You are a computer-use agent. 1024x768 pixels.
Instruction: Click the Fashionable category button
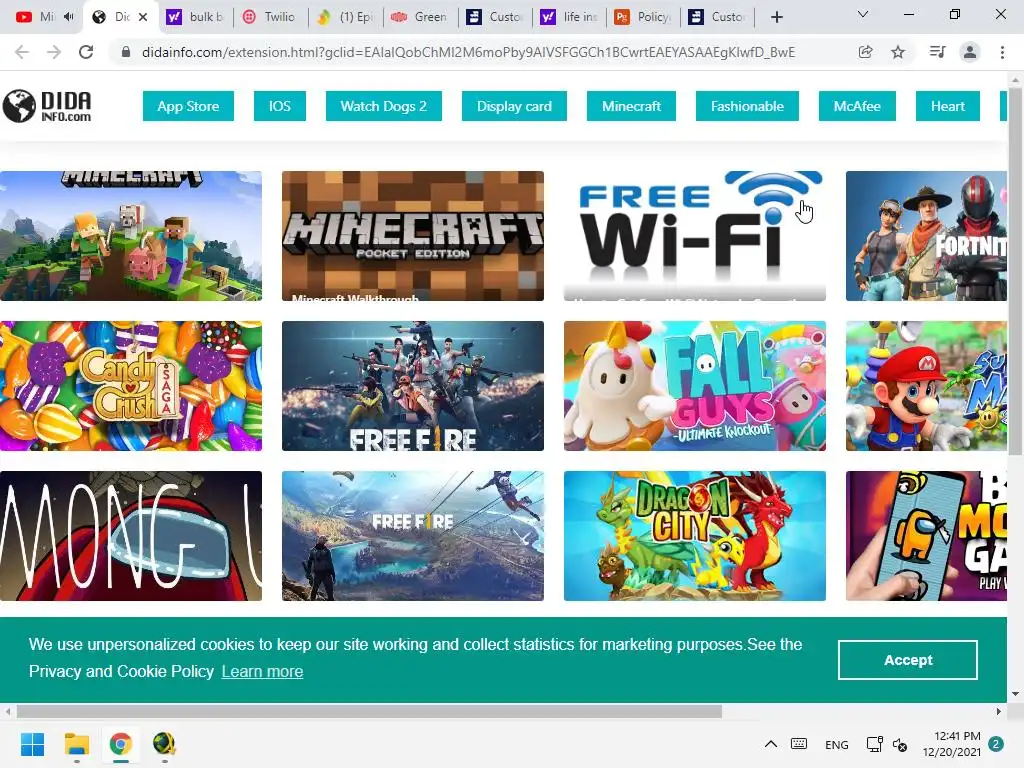747,106
